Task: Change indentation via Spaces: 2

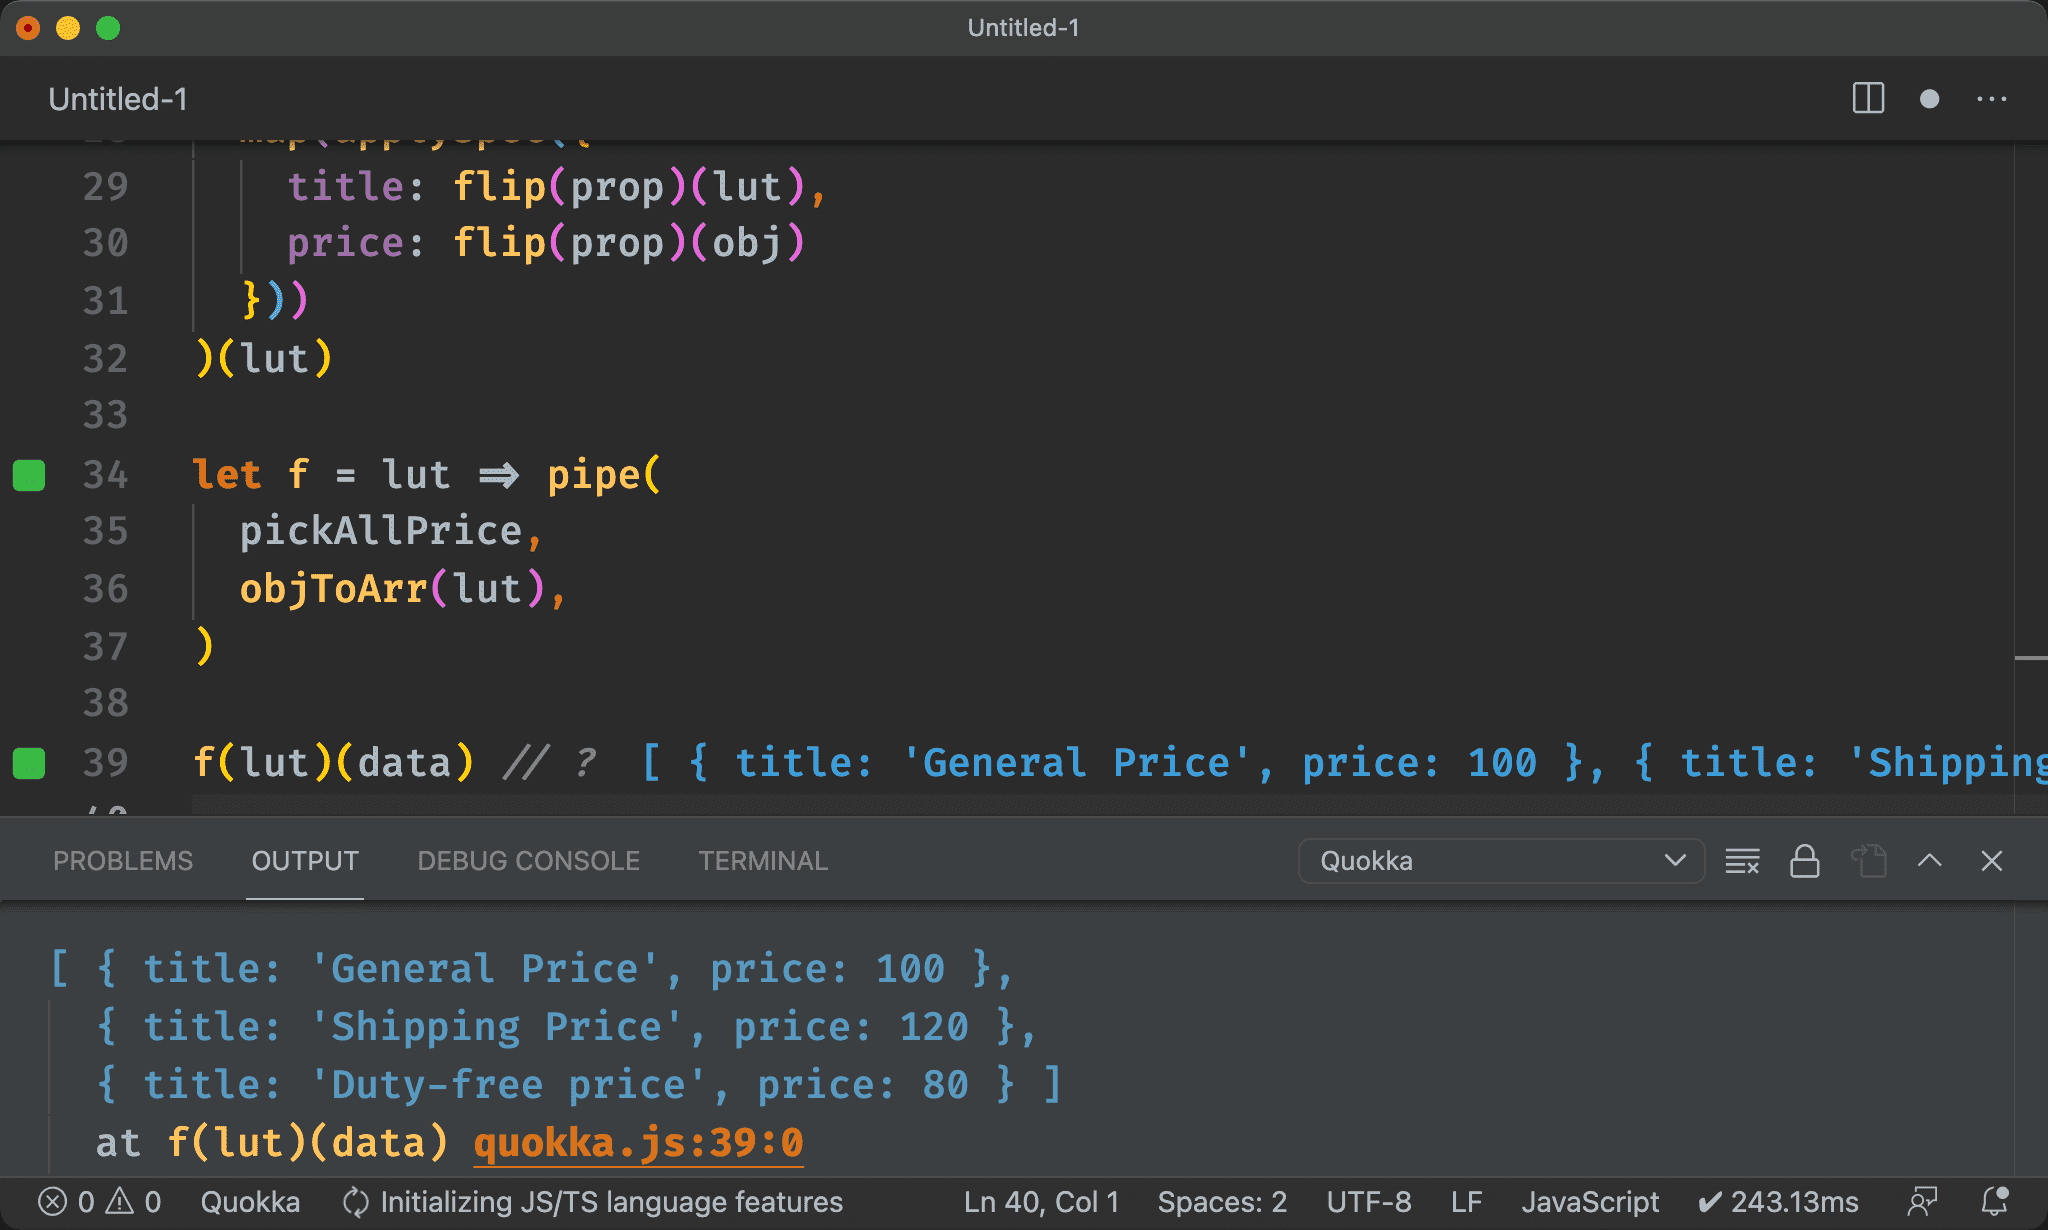Action: click(x=1222, y=1202)
